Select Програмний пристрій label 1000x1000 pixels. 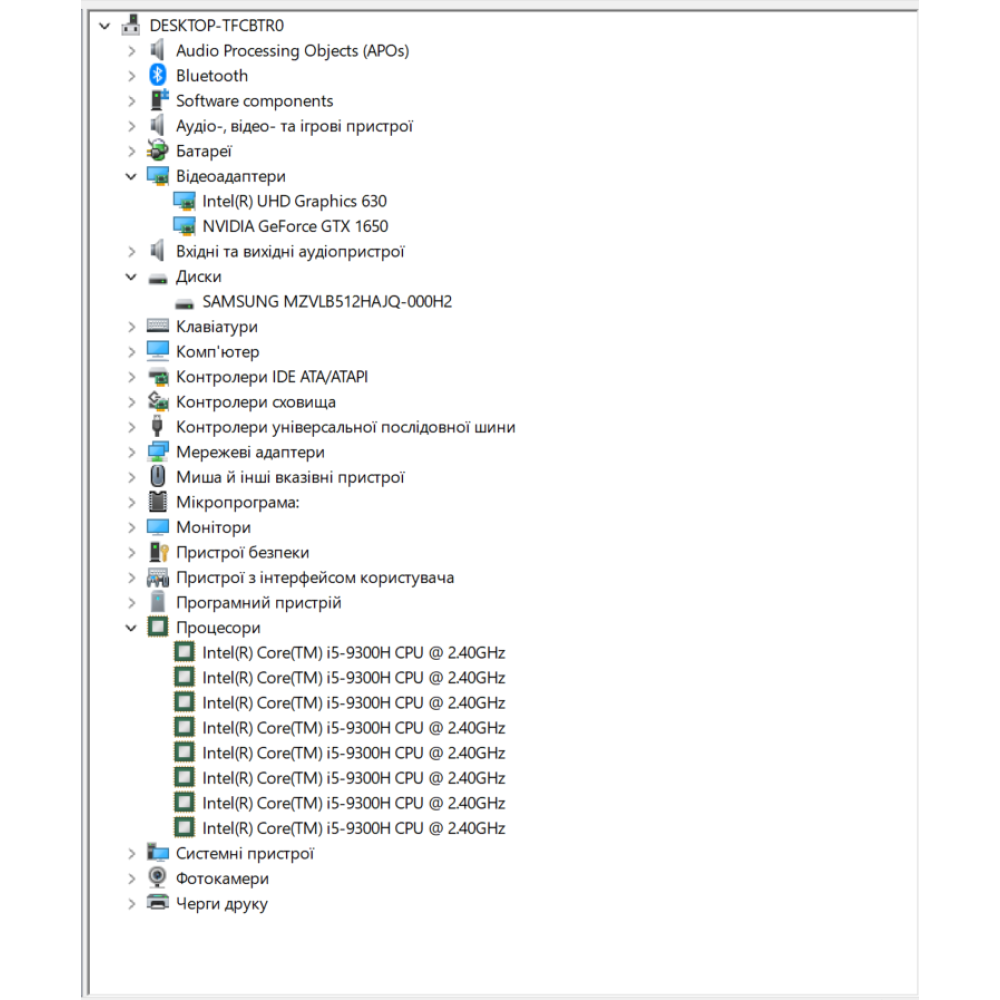pos(258,603)
